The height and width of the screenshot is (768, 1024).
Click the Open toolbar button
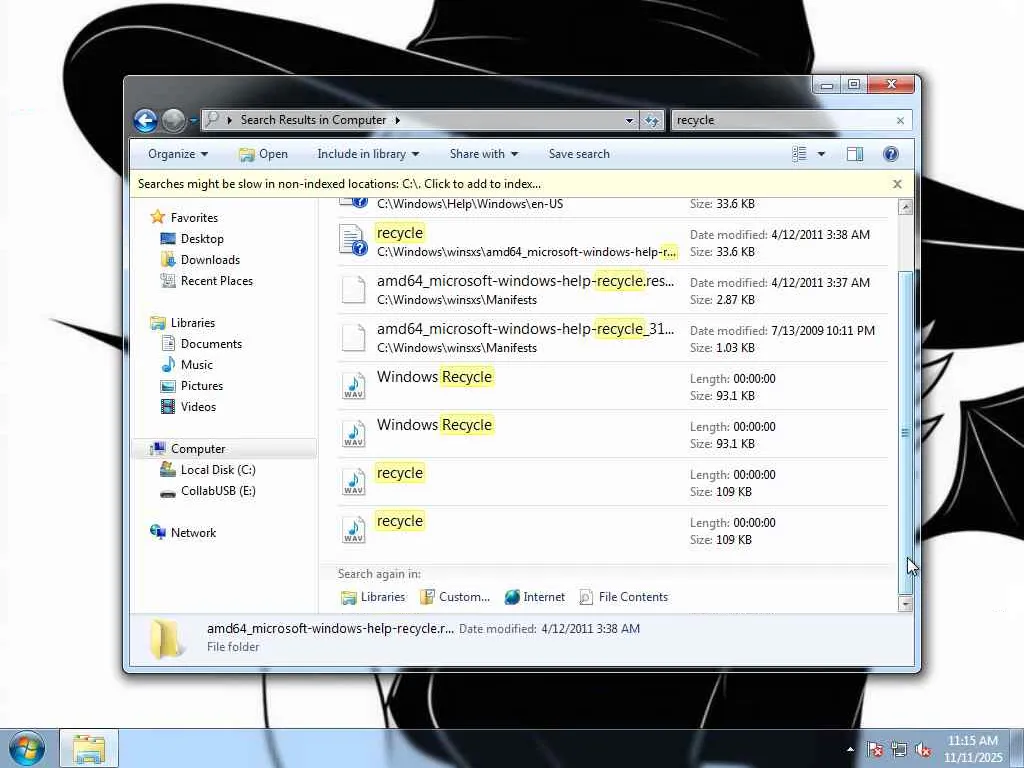(263, 154)
